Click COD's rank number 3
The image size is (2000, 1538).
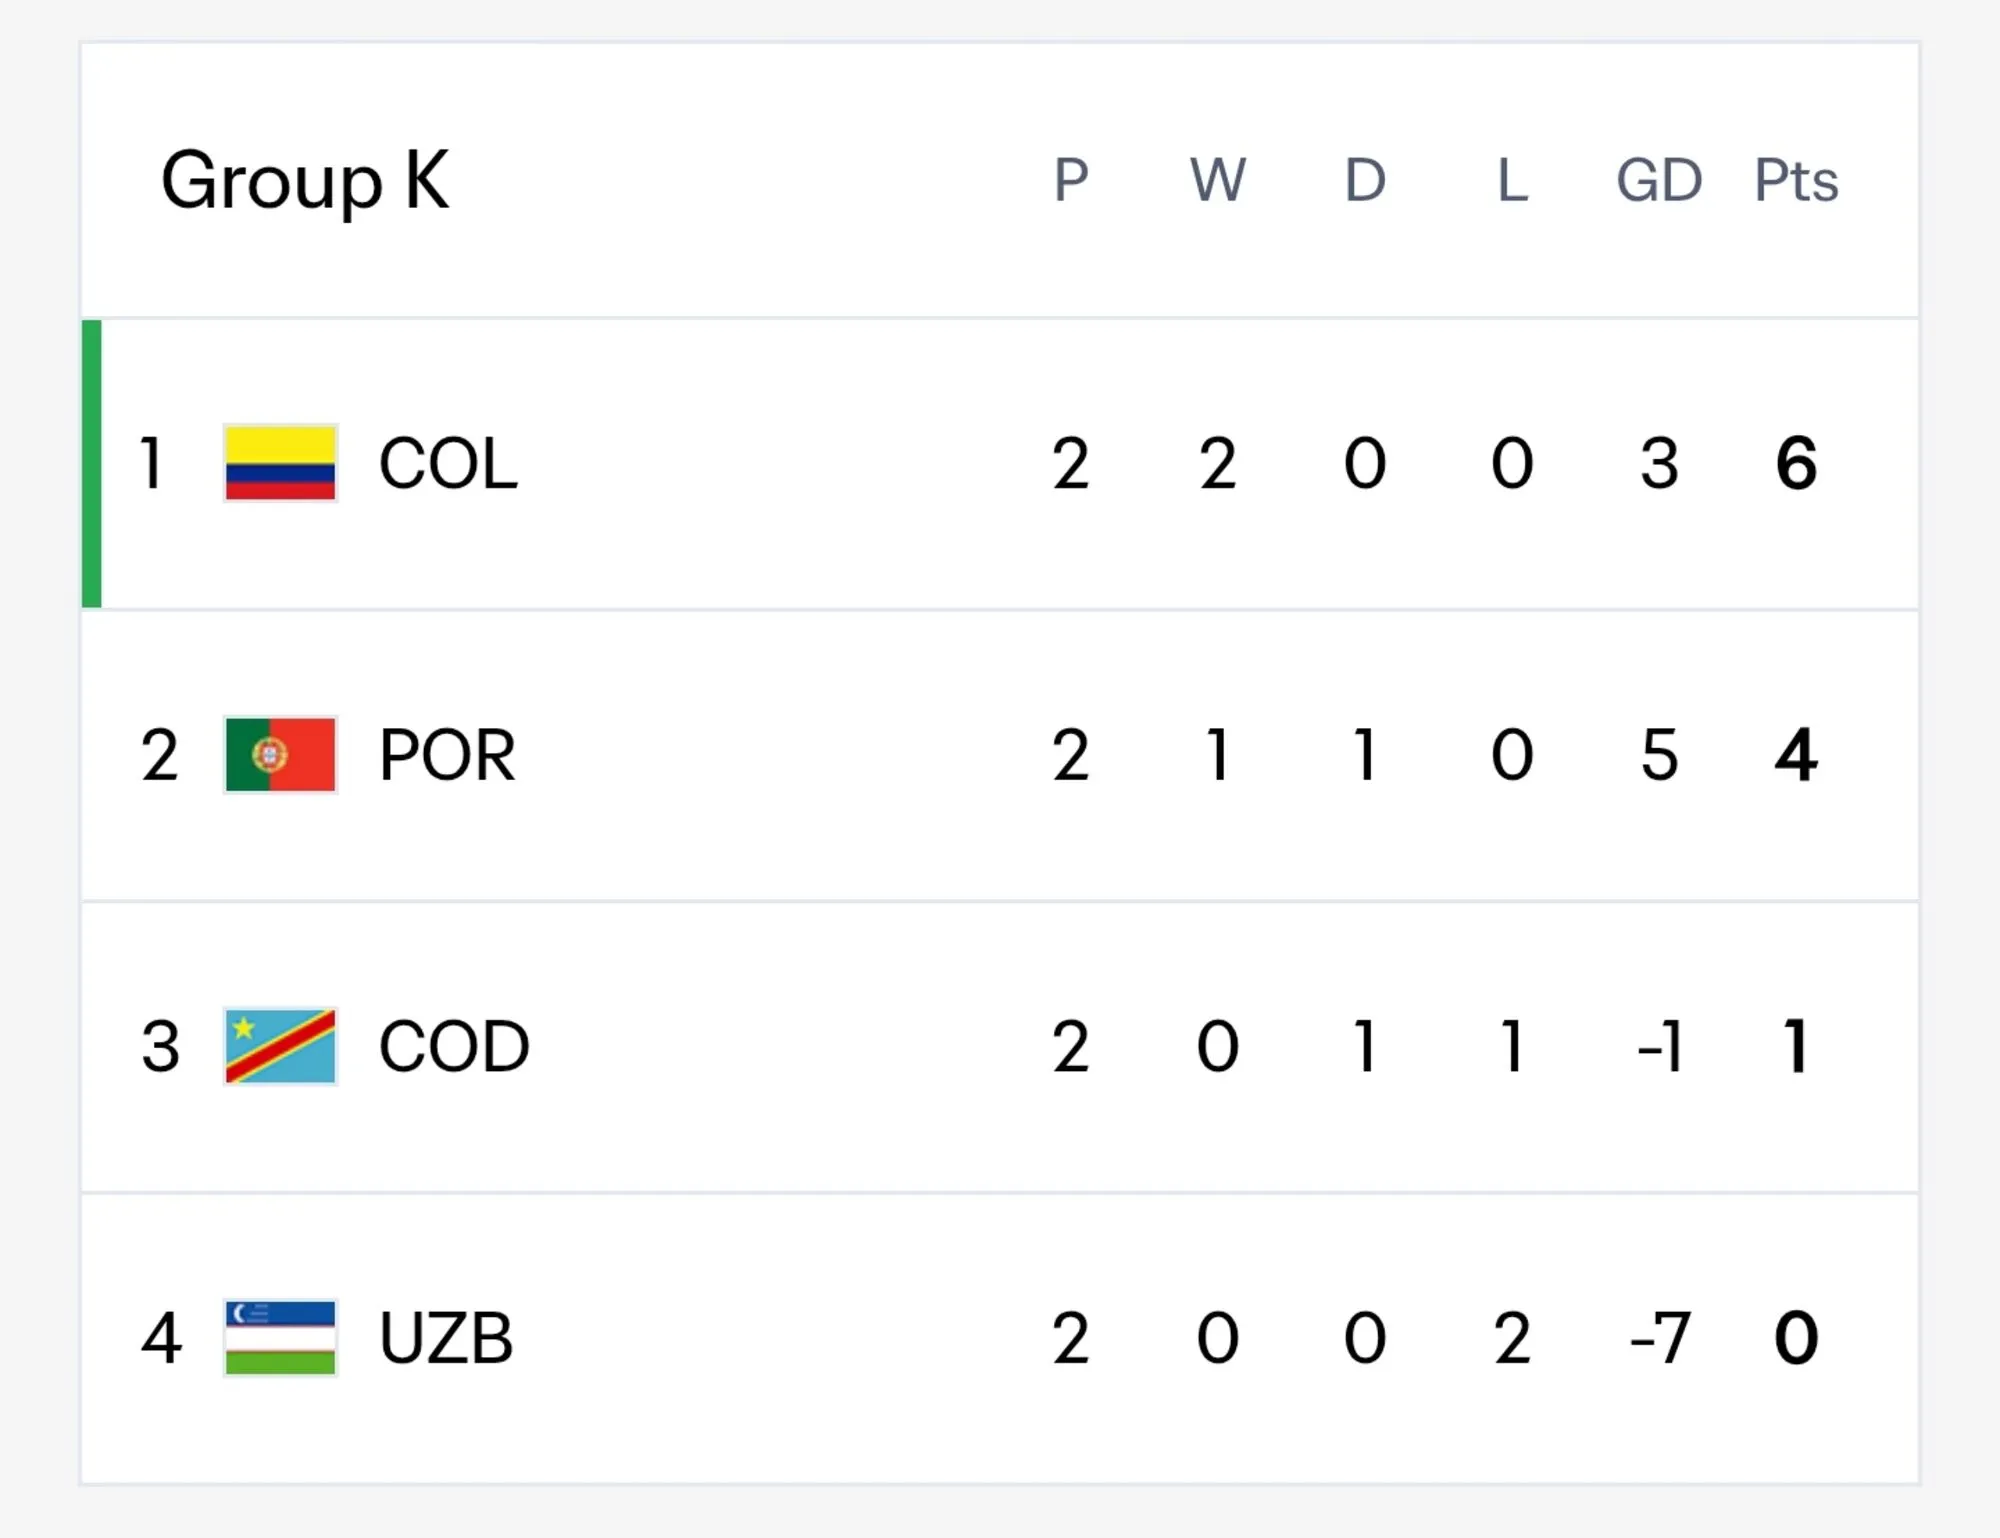click(160, 1047)
